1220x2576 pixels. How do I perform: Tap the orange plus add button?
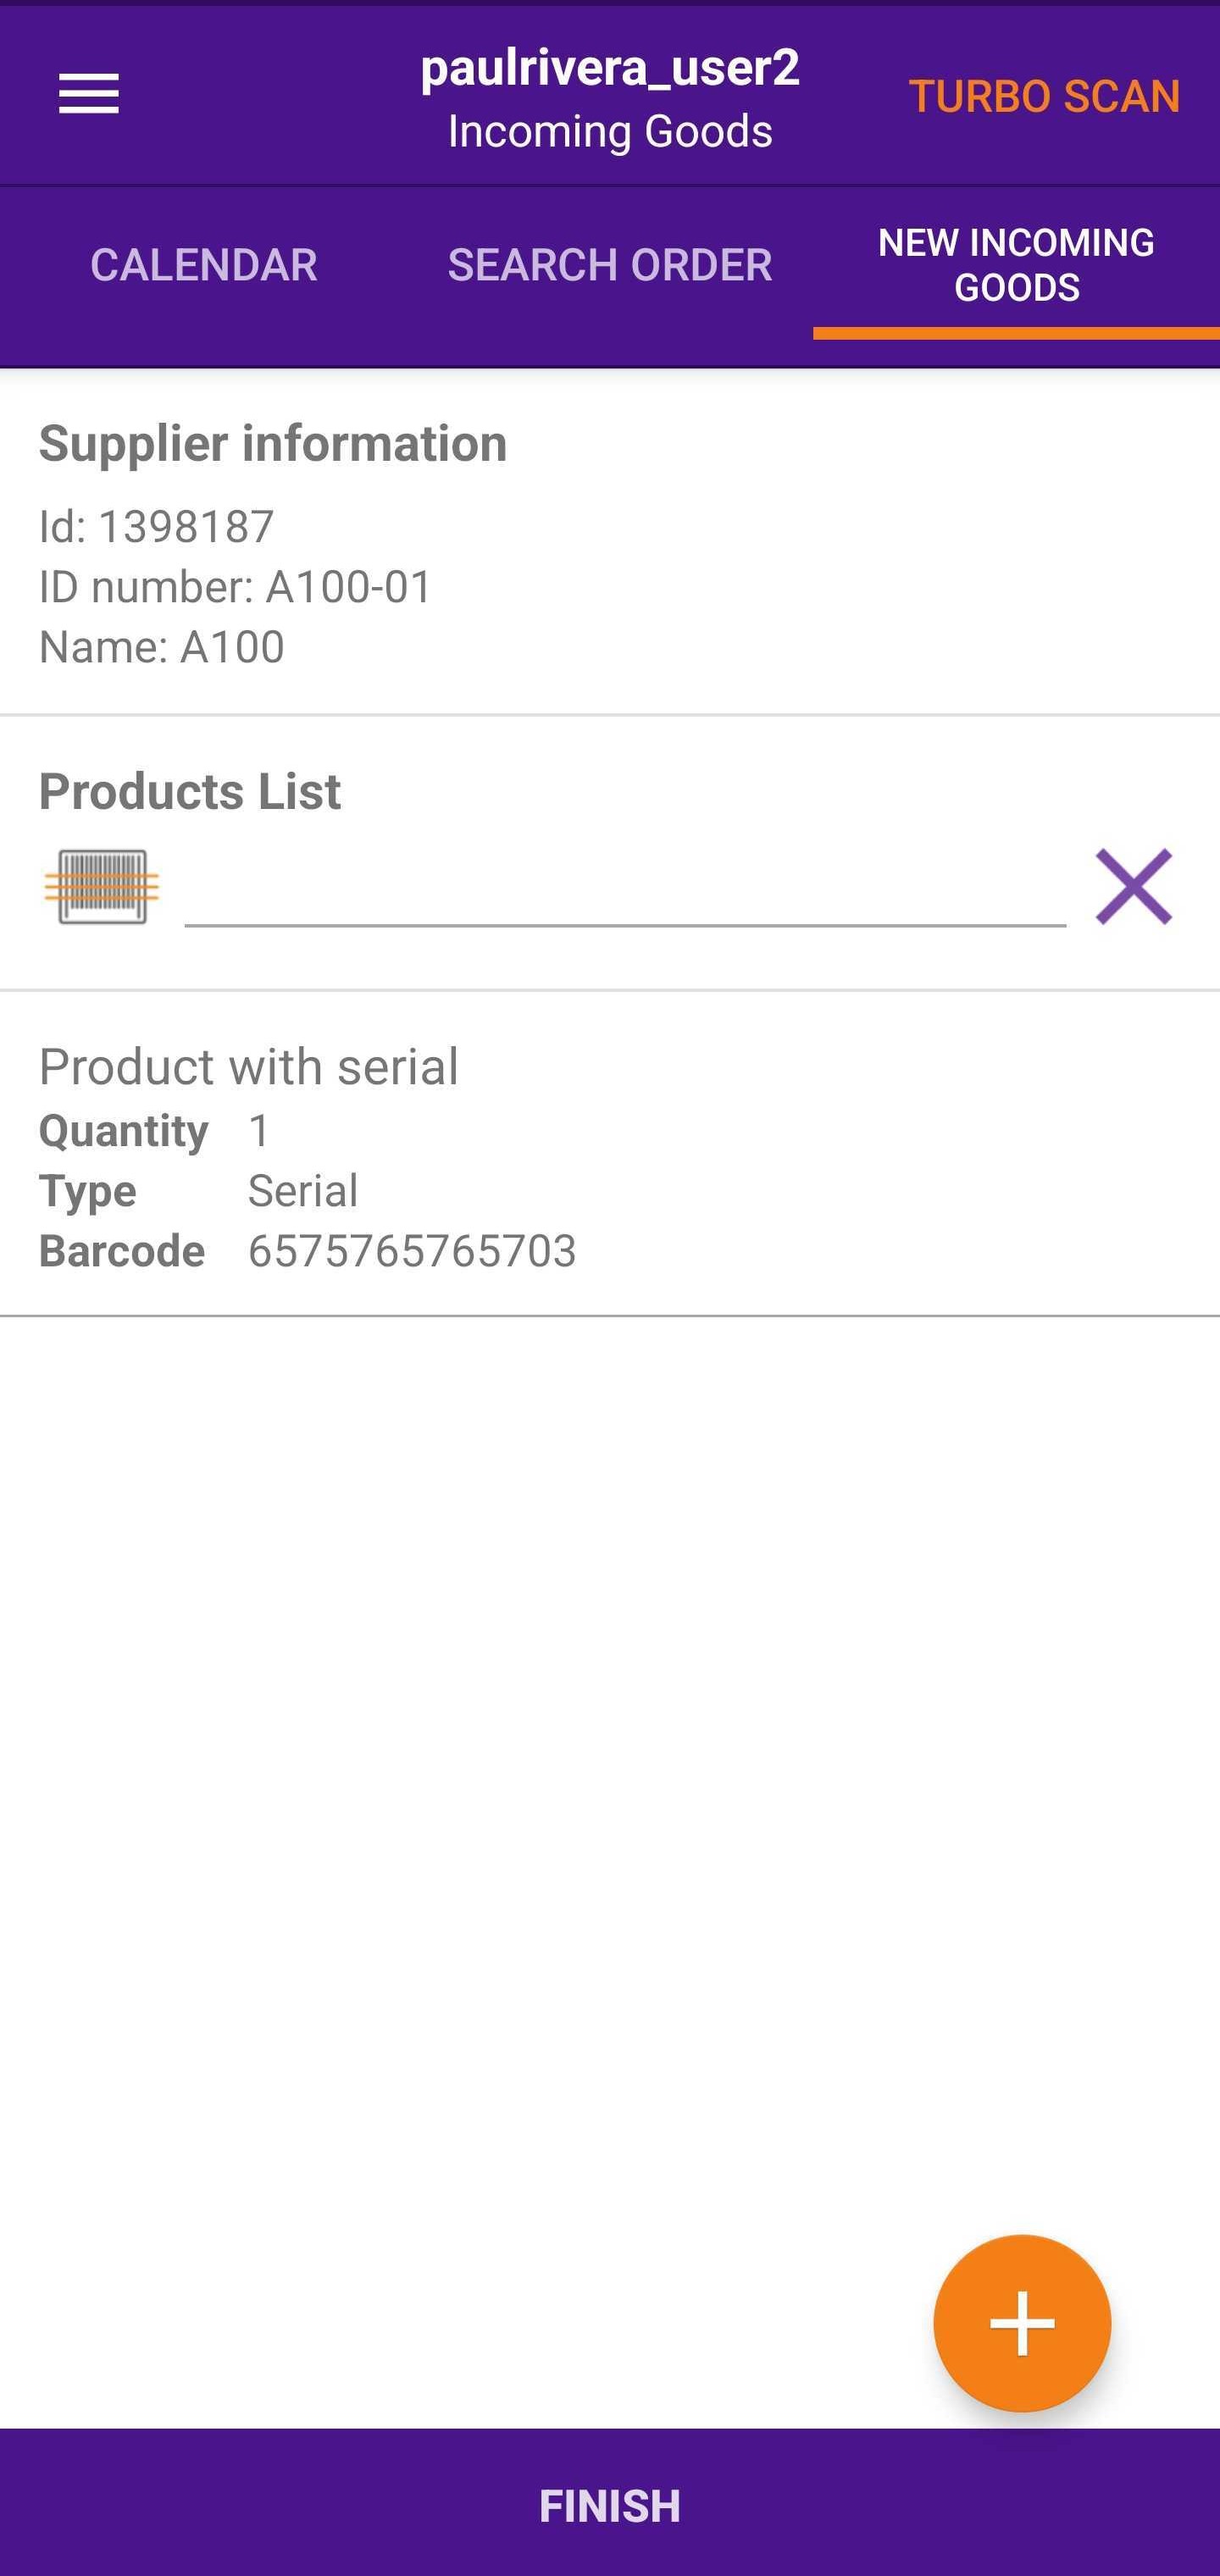[1022, 2323]
